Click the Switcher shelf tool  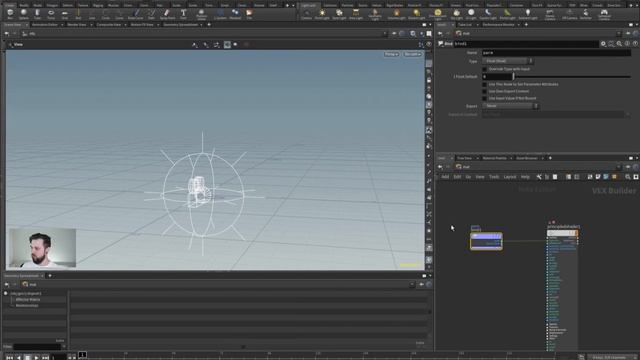tap(586, 14)
